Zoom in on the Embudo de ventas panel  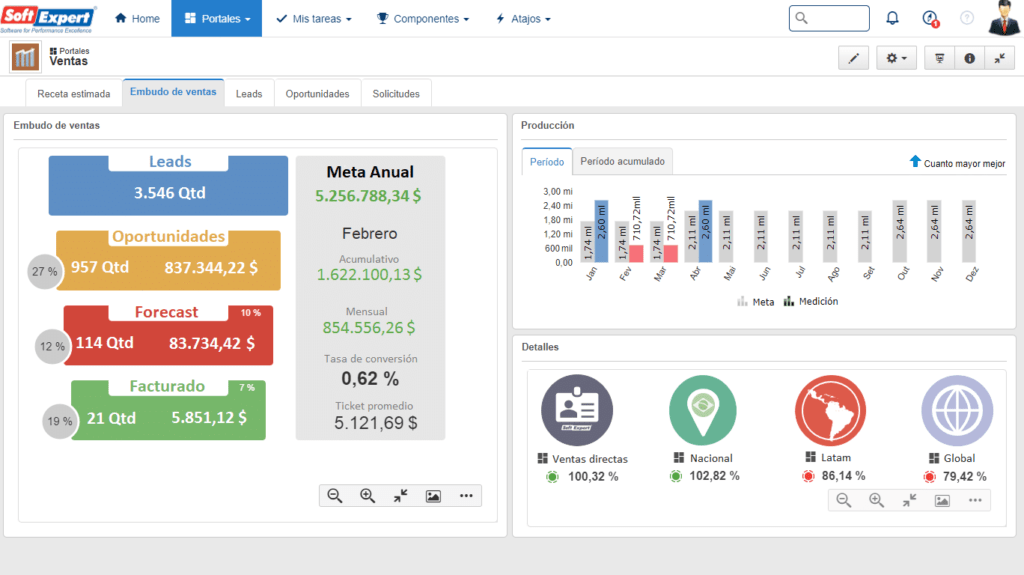click(367, 496)
